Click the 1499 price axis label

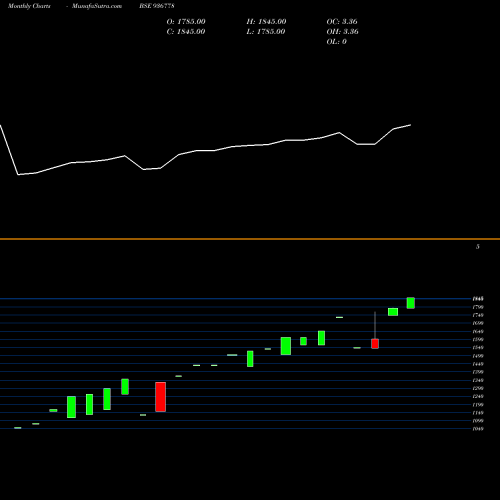click(478, 356)
